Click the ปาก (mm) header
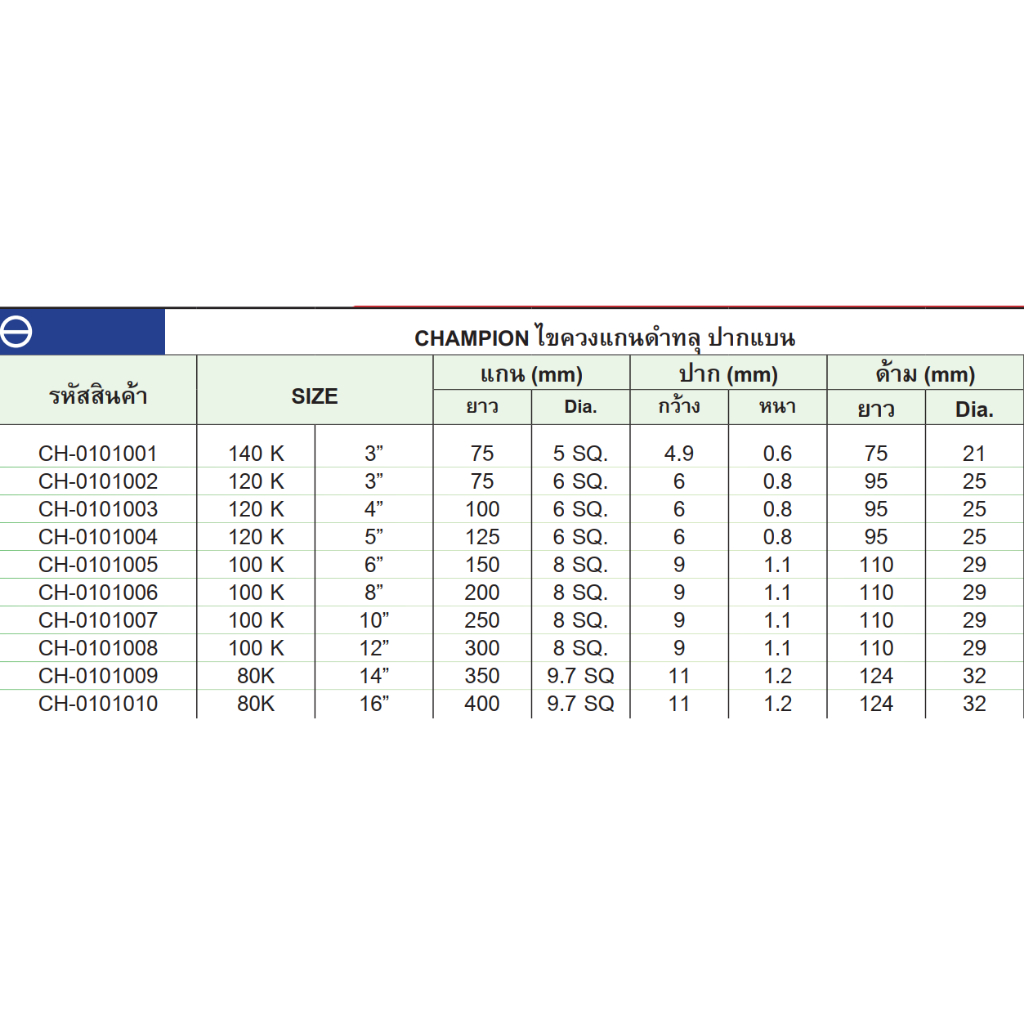1024x1024 pixels. (x=728, y=374)
